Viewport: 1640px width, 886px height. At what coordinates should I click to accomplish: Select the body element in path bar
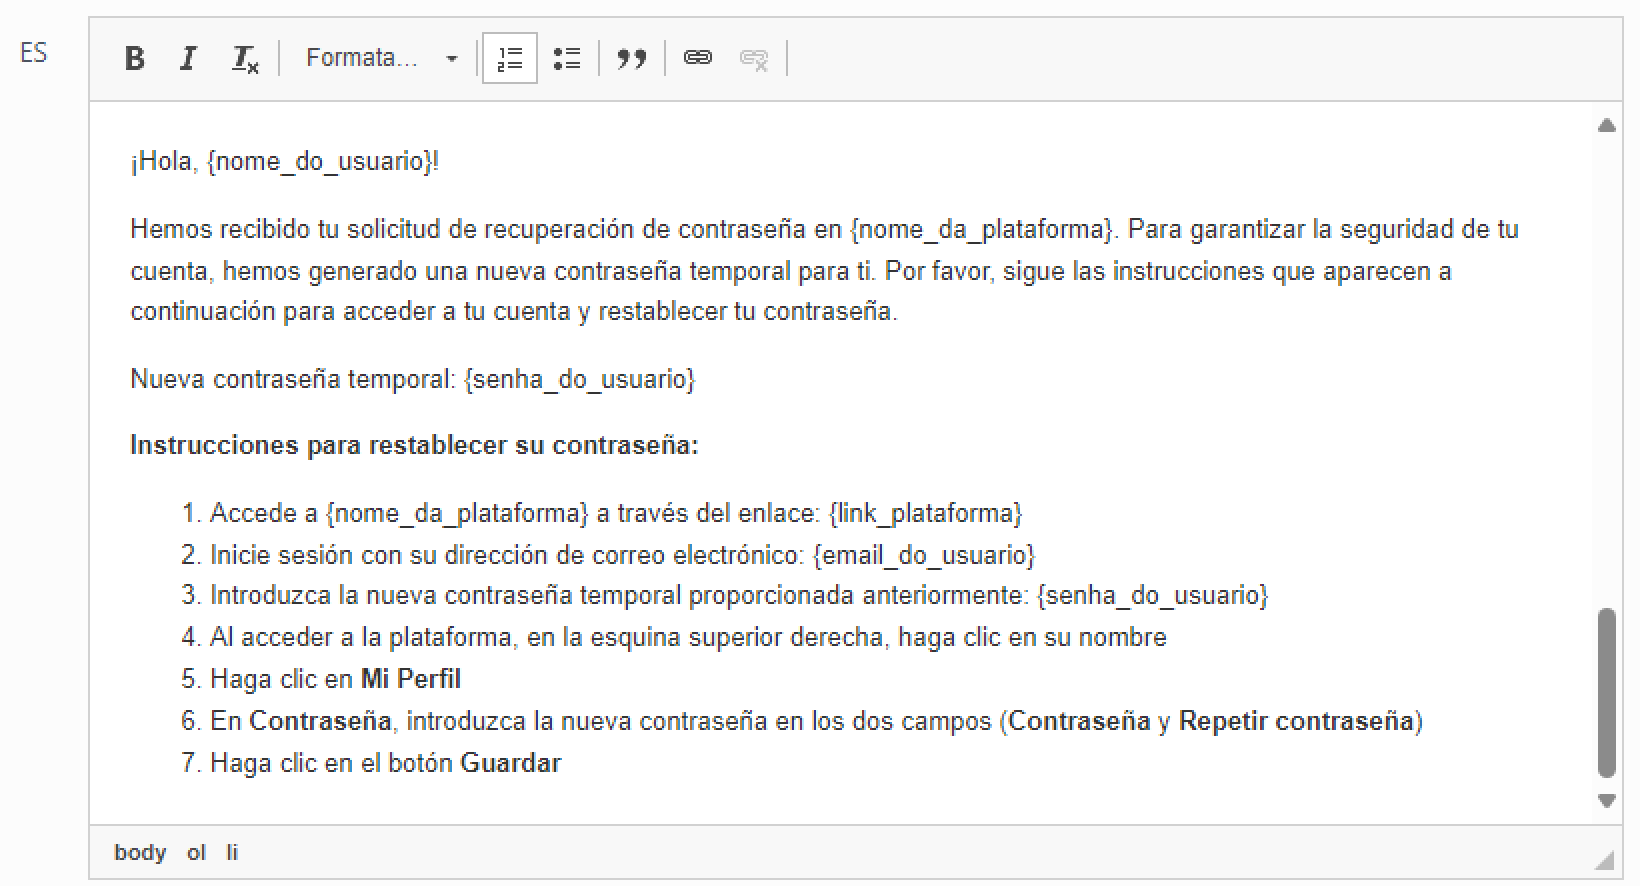[x=140, y=853]
